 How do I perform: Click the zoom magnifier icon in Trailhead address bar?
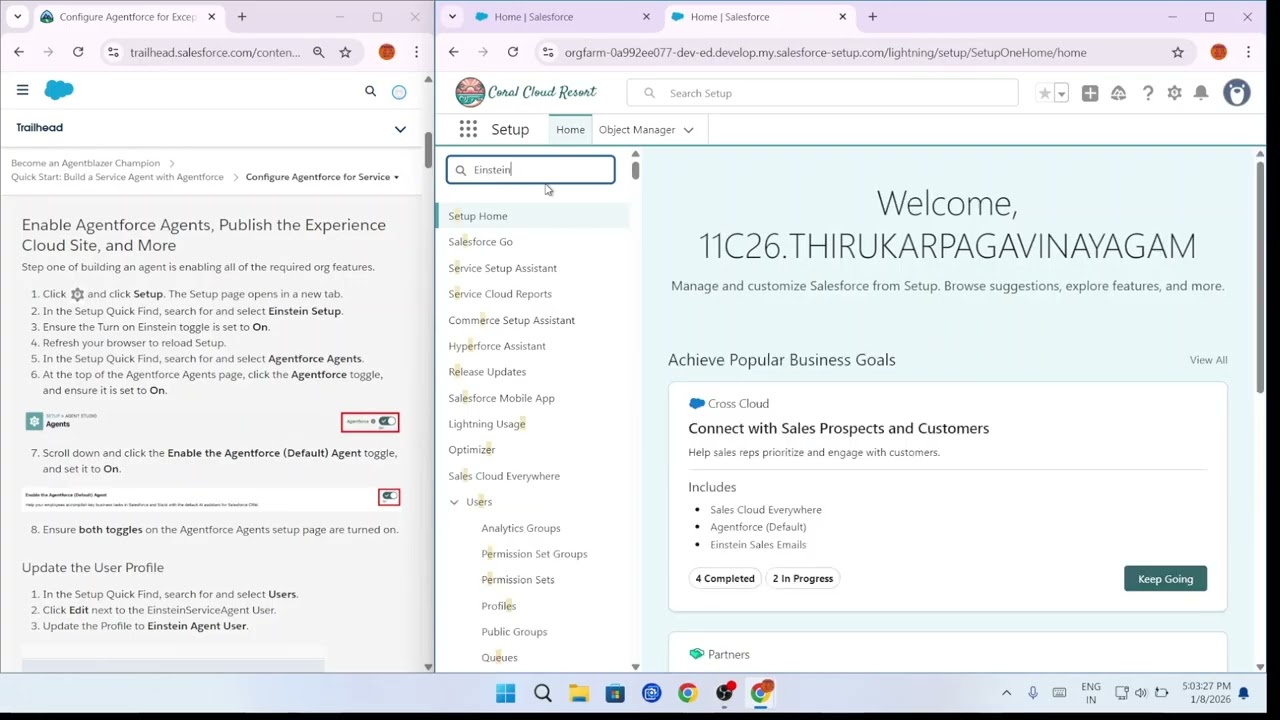(x=319, y=52)
